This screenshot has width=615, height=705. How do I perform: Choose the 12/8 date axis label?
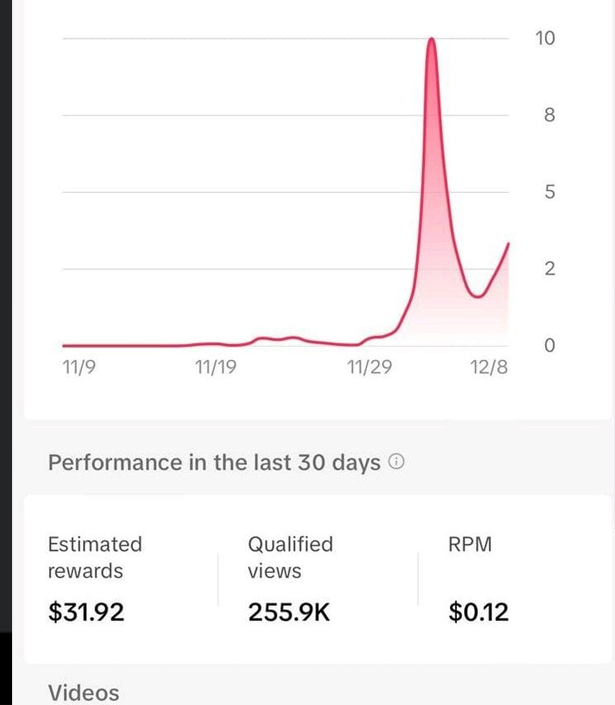[488, 368]
